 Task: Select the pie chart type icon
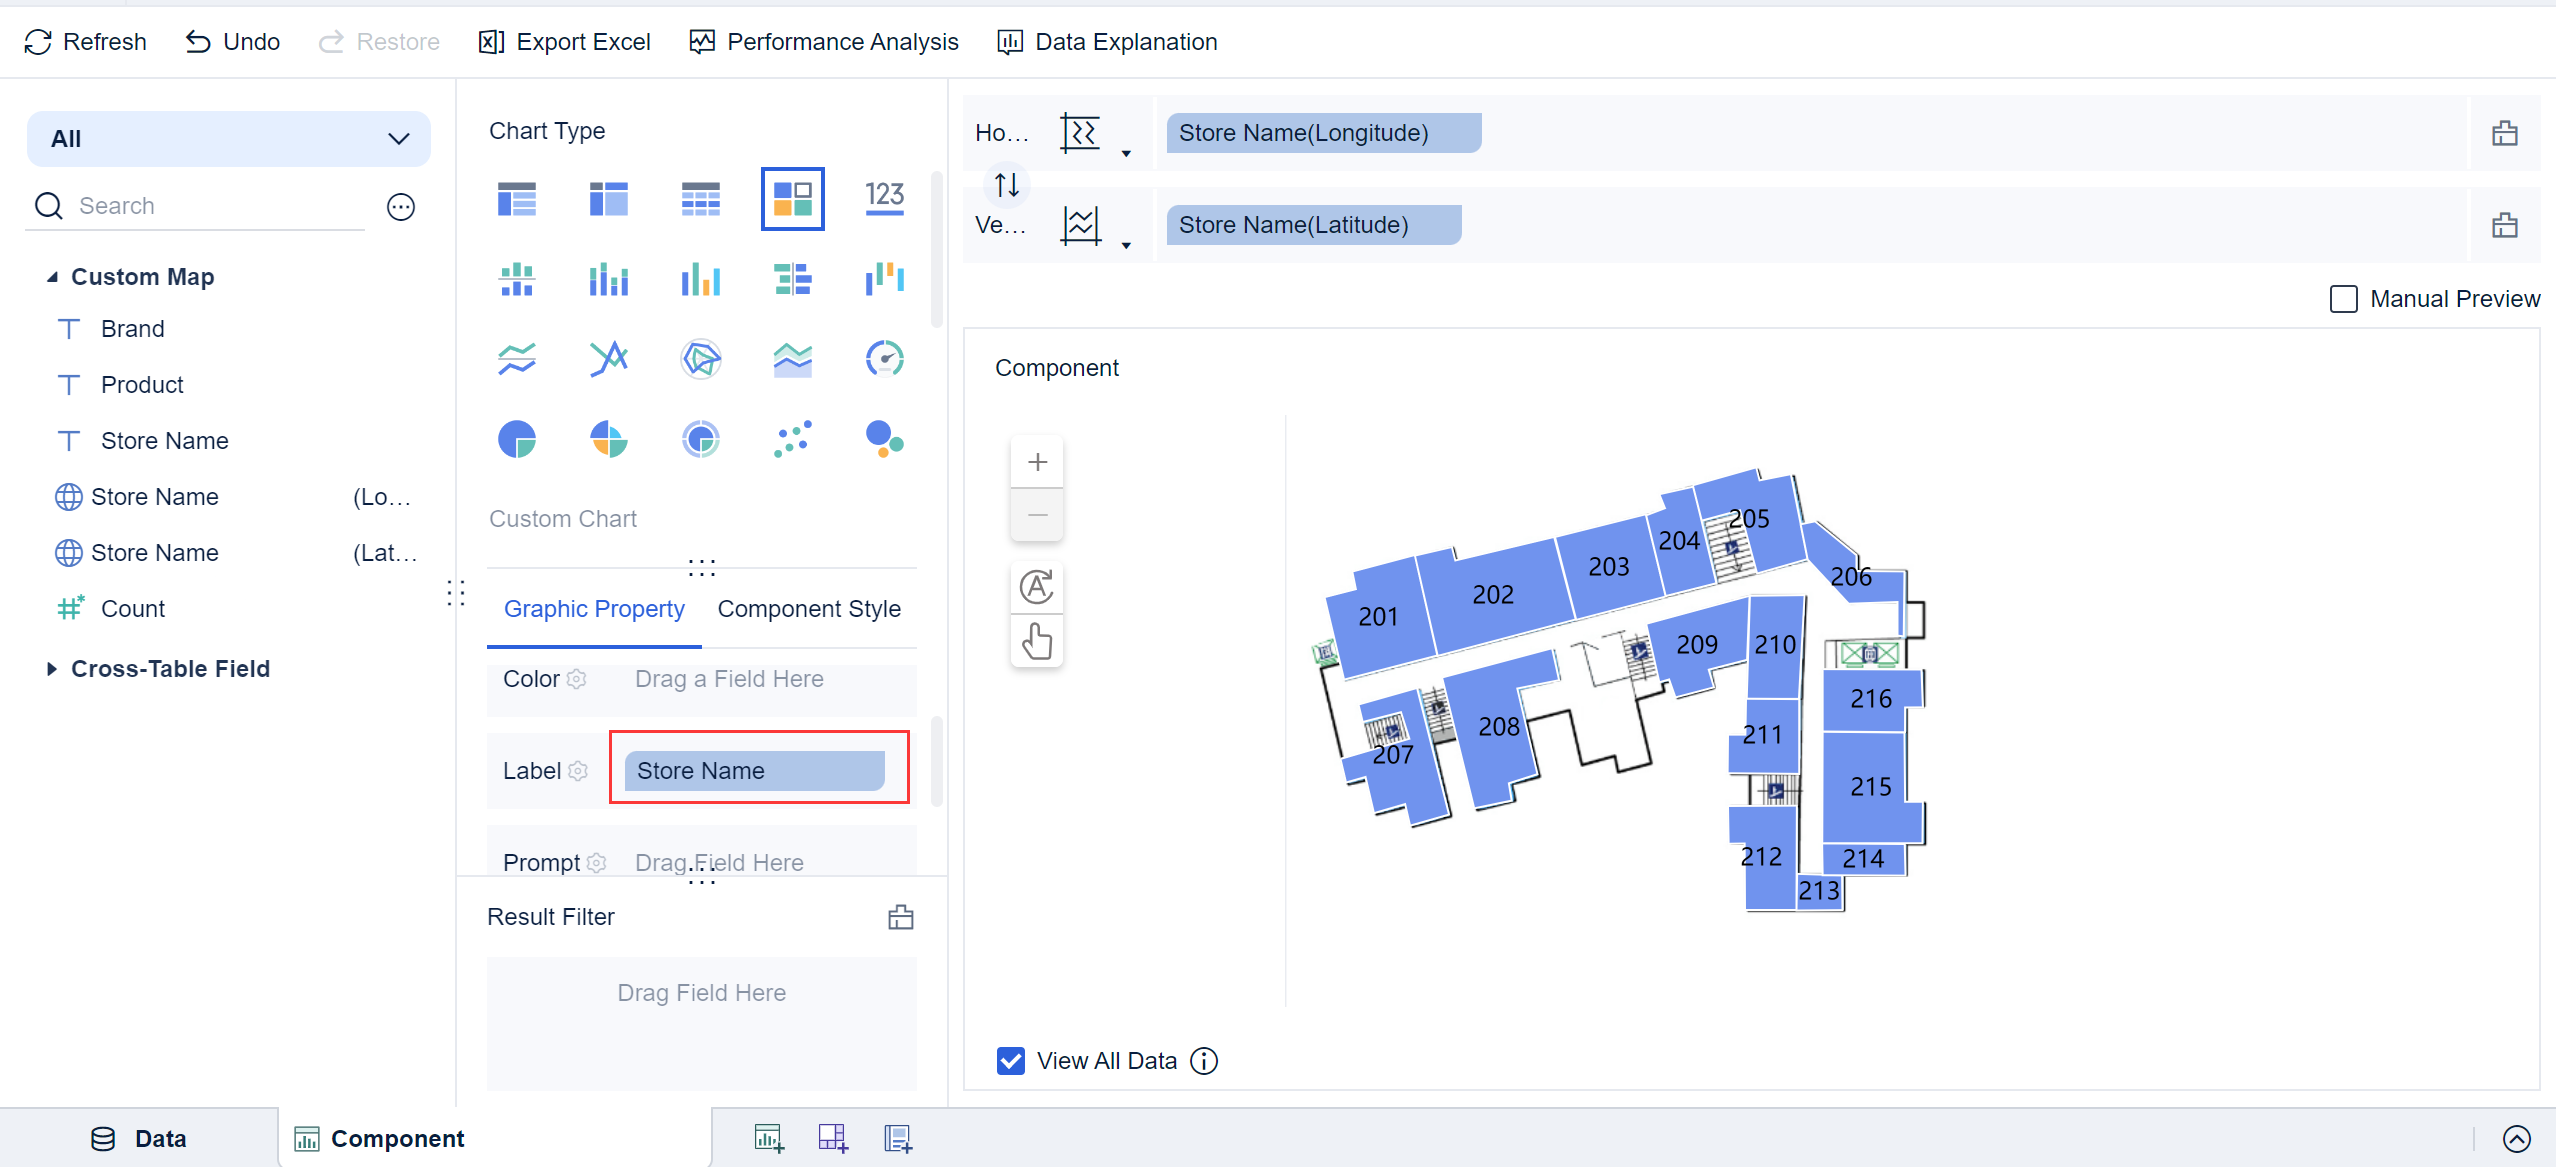click(517, 439)
